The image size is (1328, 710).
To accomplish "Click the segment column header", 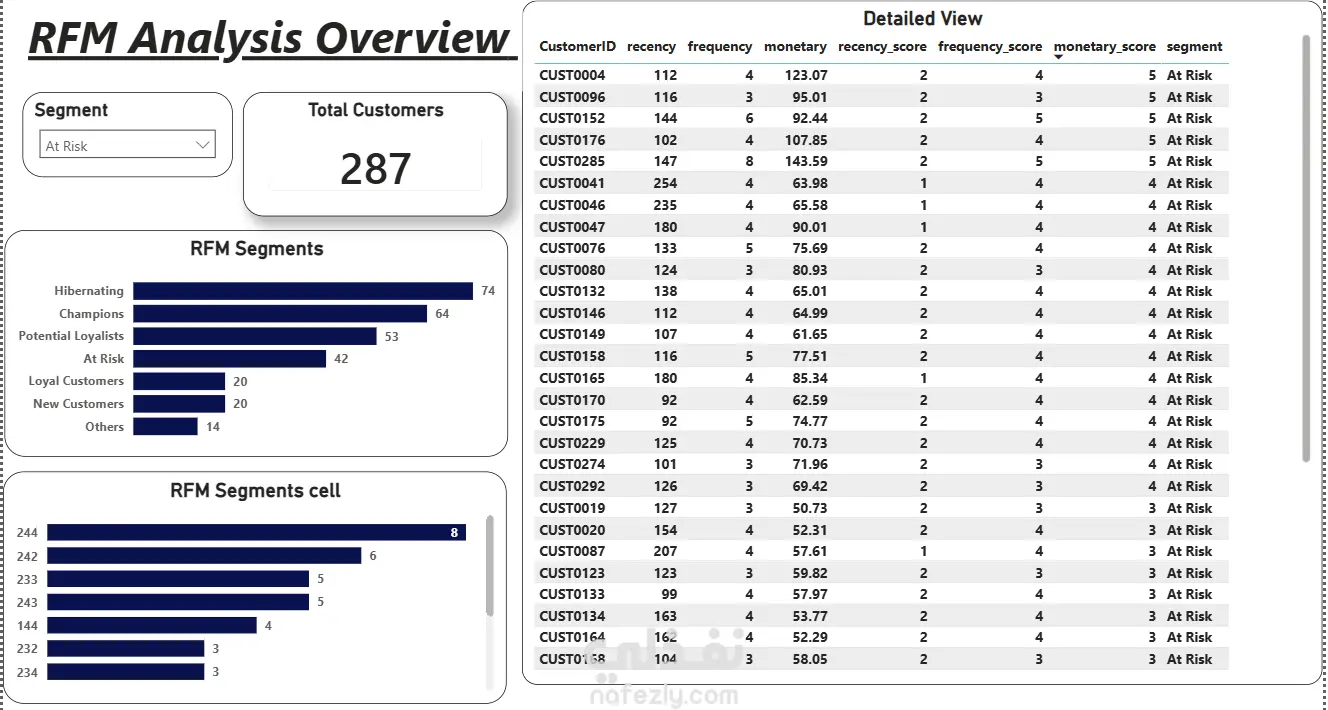I will point(1194,46).
